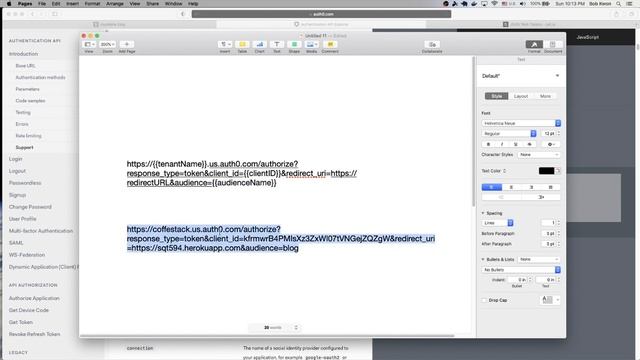Click the Comment toolbar icon
This screenshot has width=640, height=360.
tap(330, 44)
